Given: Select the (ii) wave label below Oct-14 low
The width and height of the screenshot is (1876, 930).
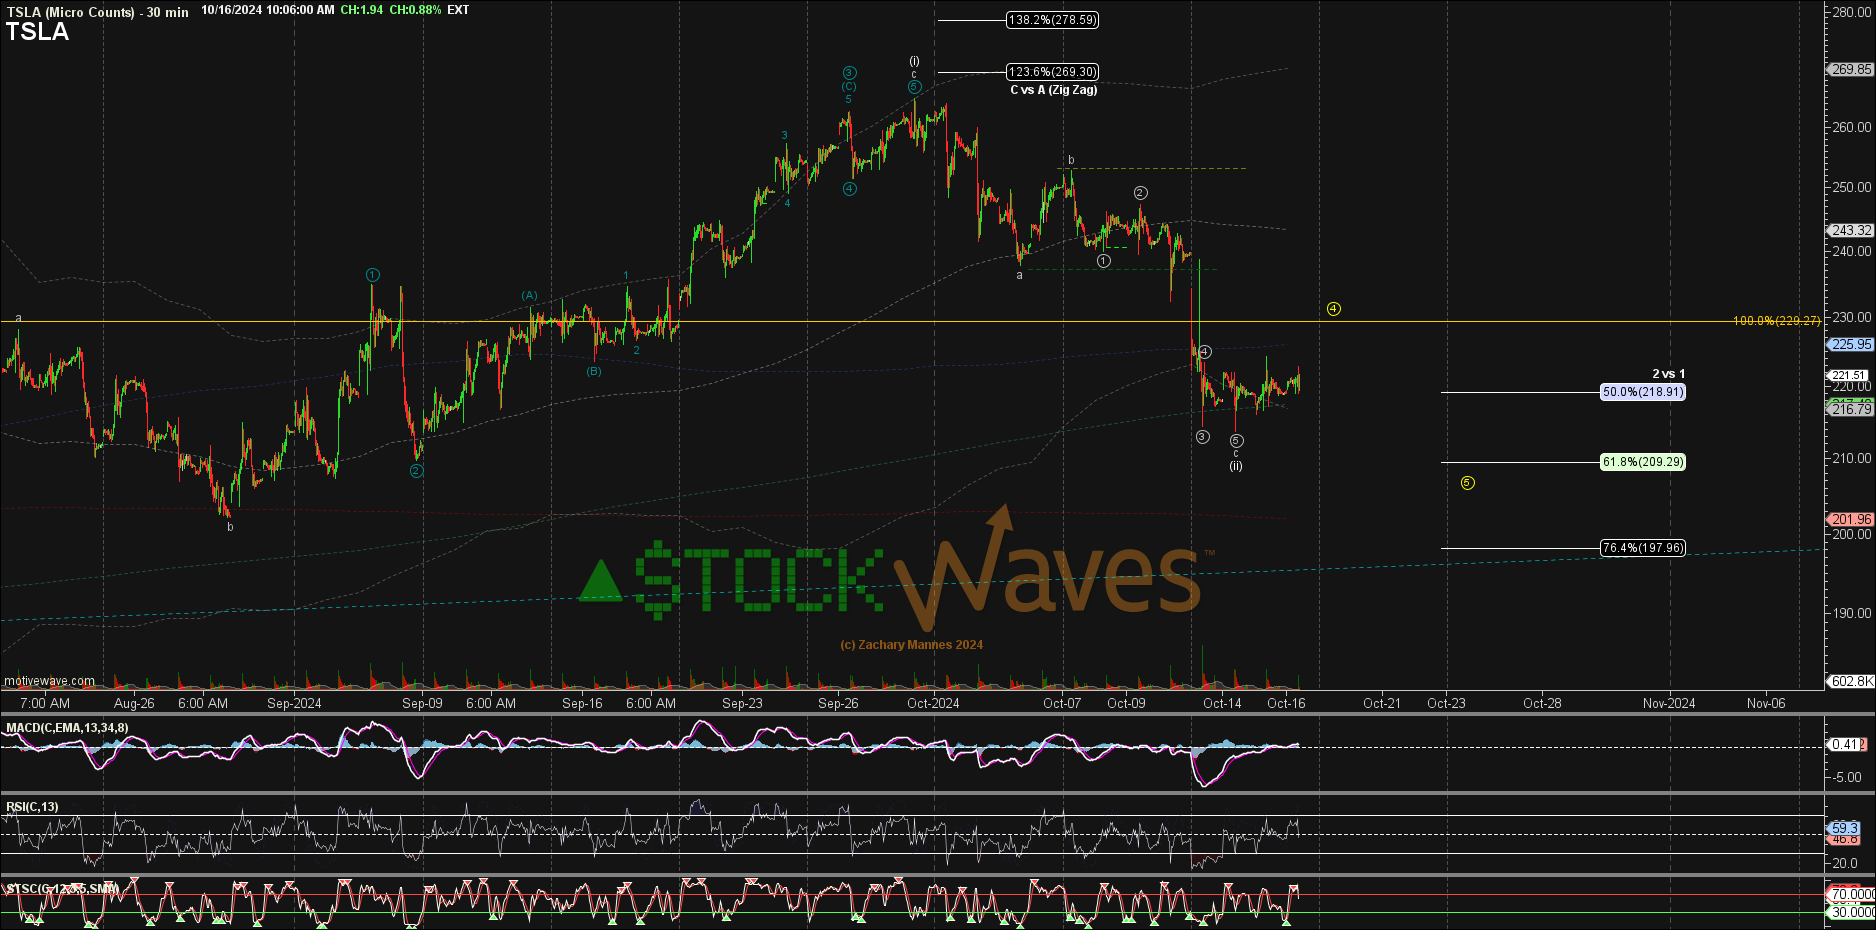Looking at the screenshot, I should (x=1236, y=466).
